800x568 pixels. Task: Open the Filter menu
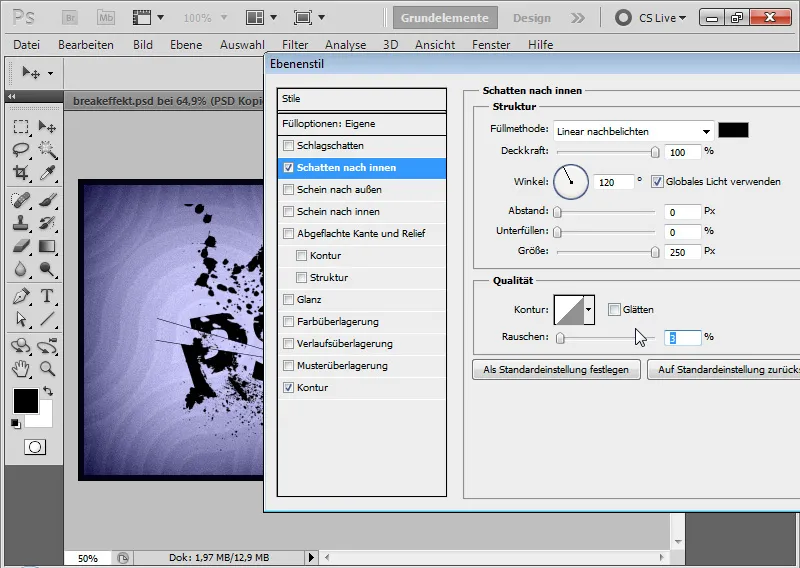click(x=295, y=45)
